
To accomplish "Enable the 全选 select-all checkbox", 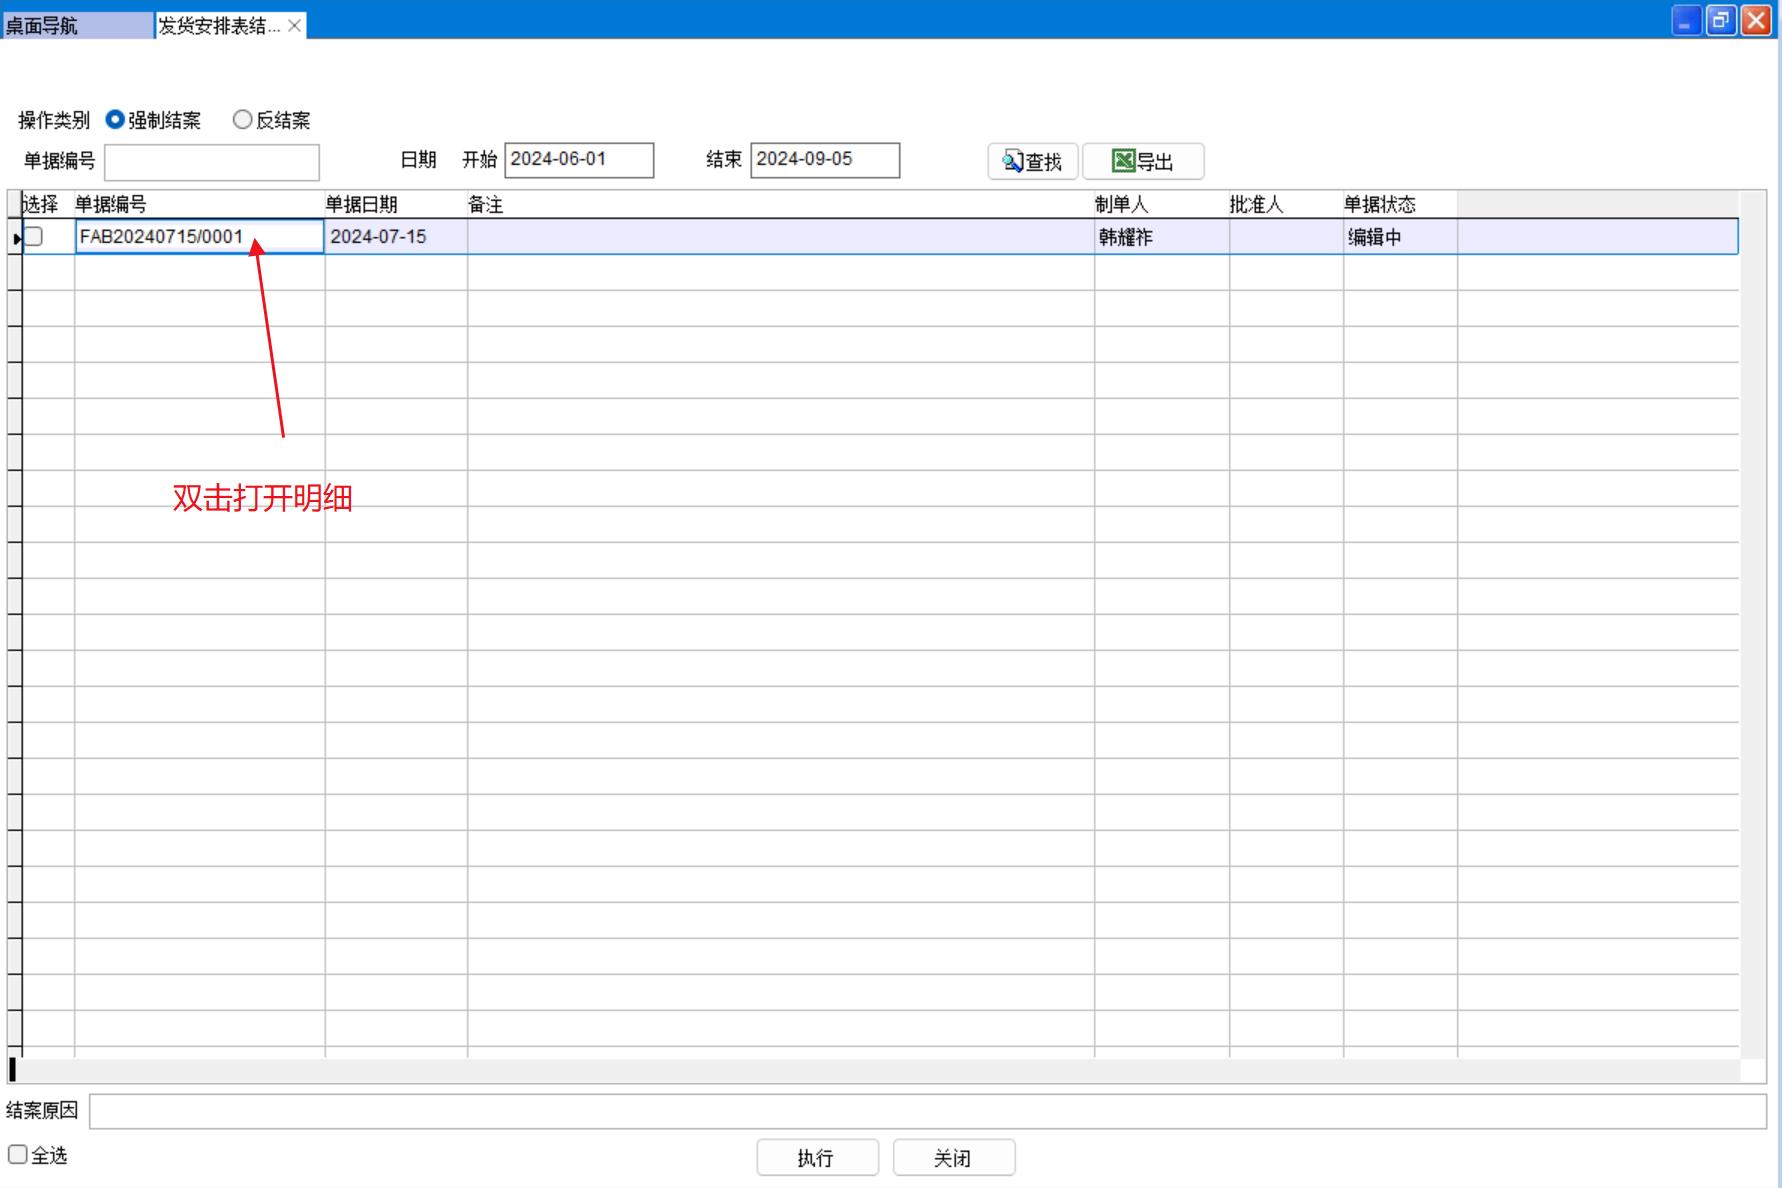I will 18,1155.
